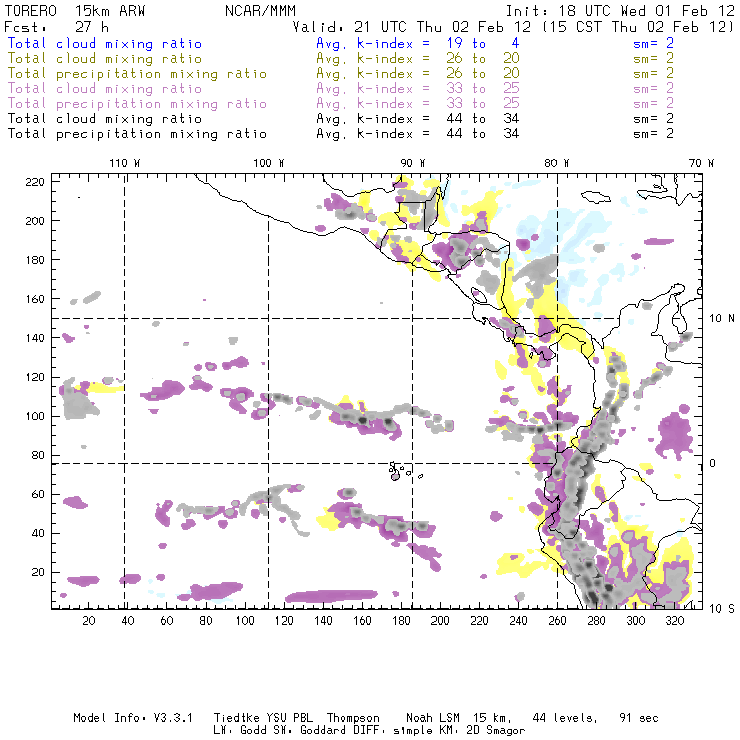Click the "60" tick on the horizontal axis

[x=167, y=621]
